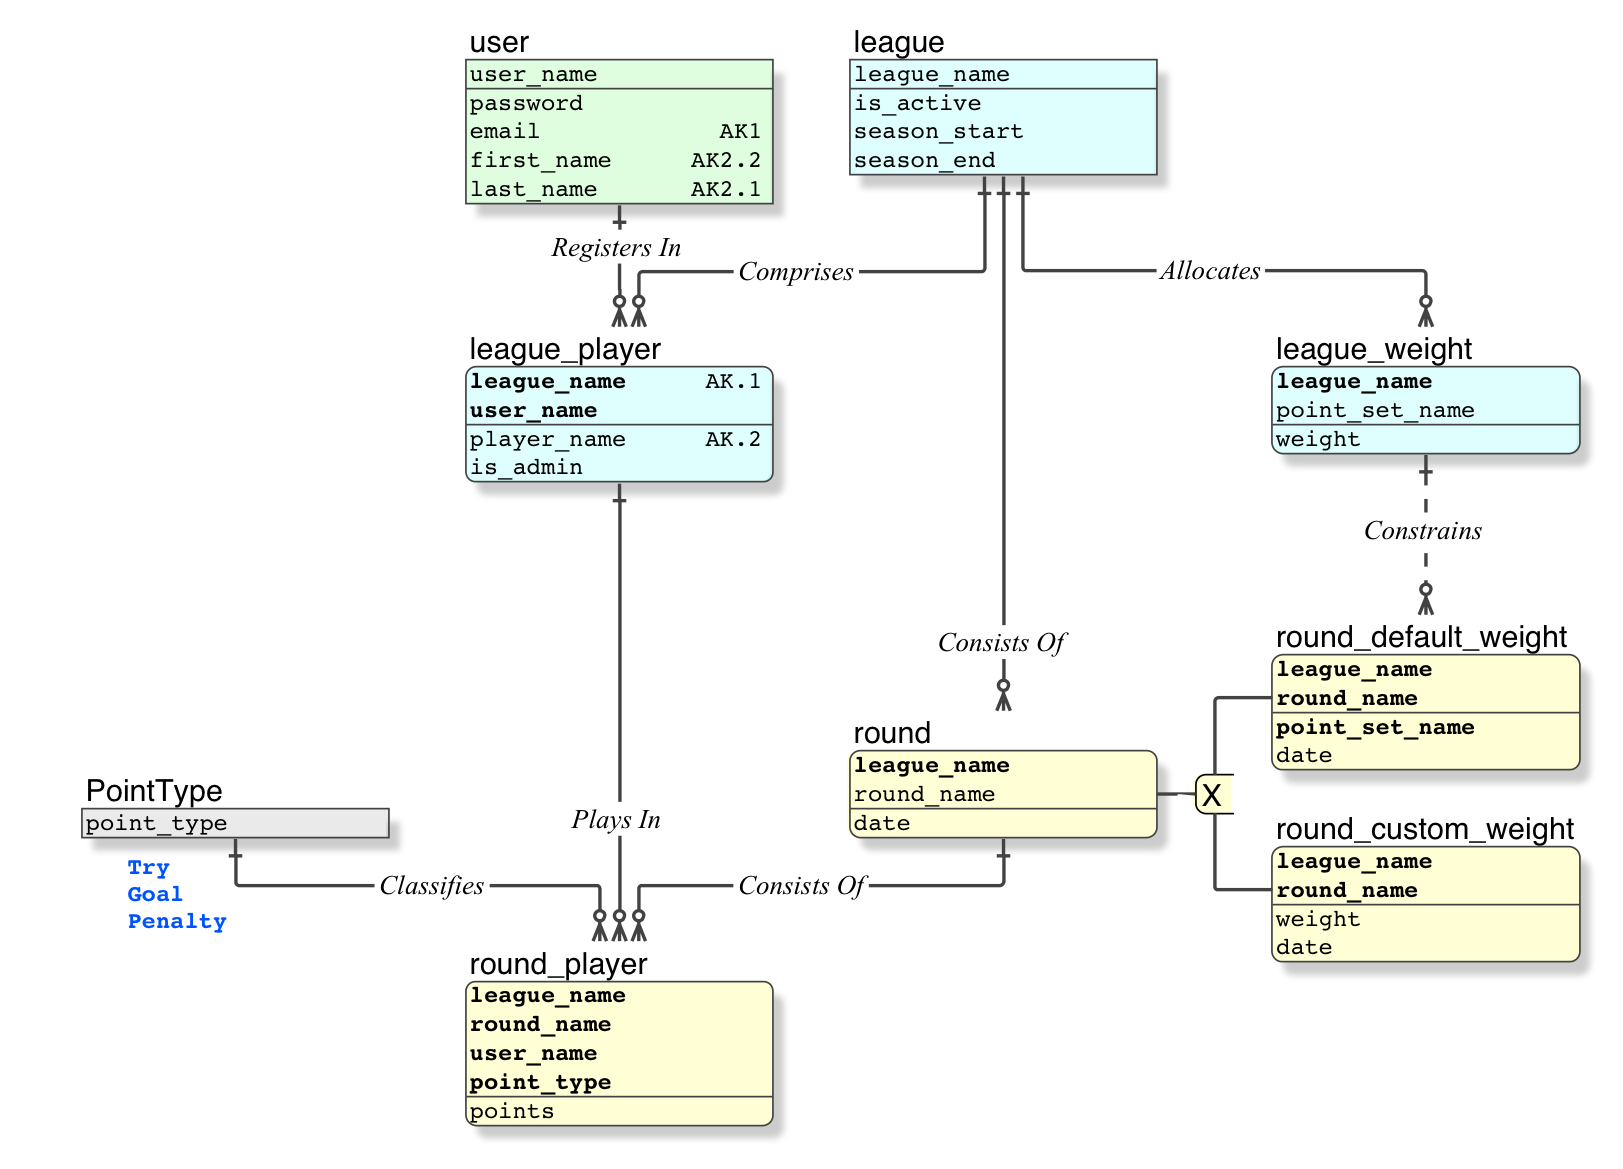Click the Comprises relationship label
This screenshot has width=1623, height=1169.
(x=796, y=272)
